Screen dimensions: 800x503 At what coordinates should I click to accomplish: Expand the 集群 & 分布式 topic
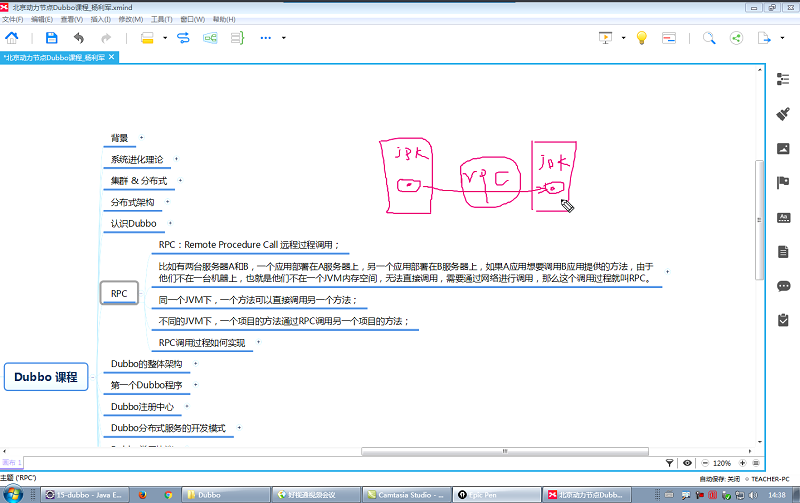[x=180, y=180]
